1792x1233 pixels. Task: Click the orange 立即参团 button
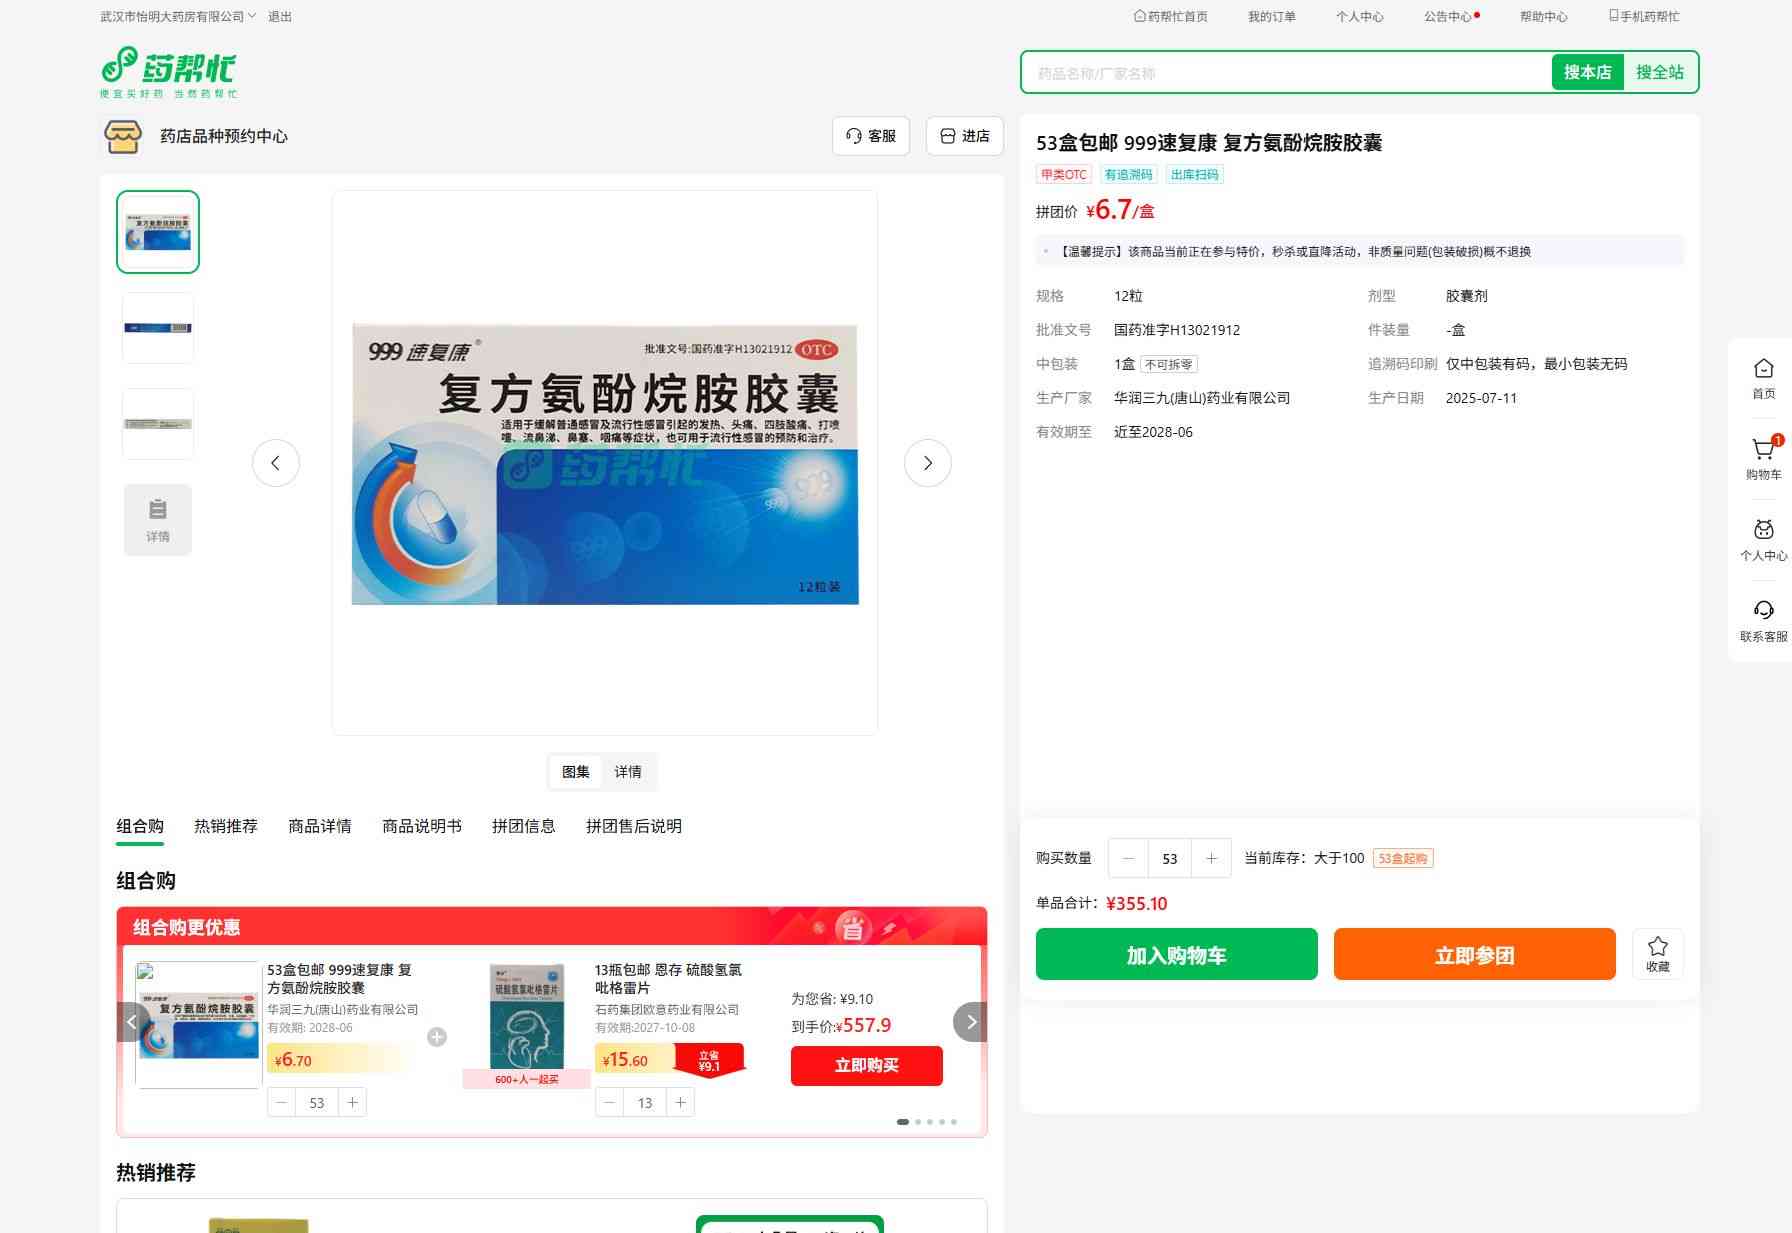pos(1474,955)
